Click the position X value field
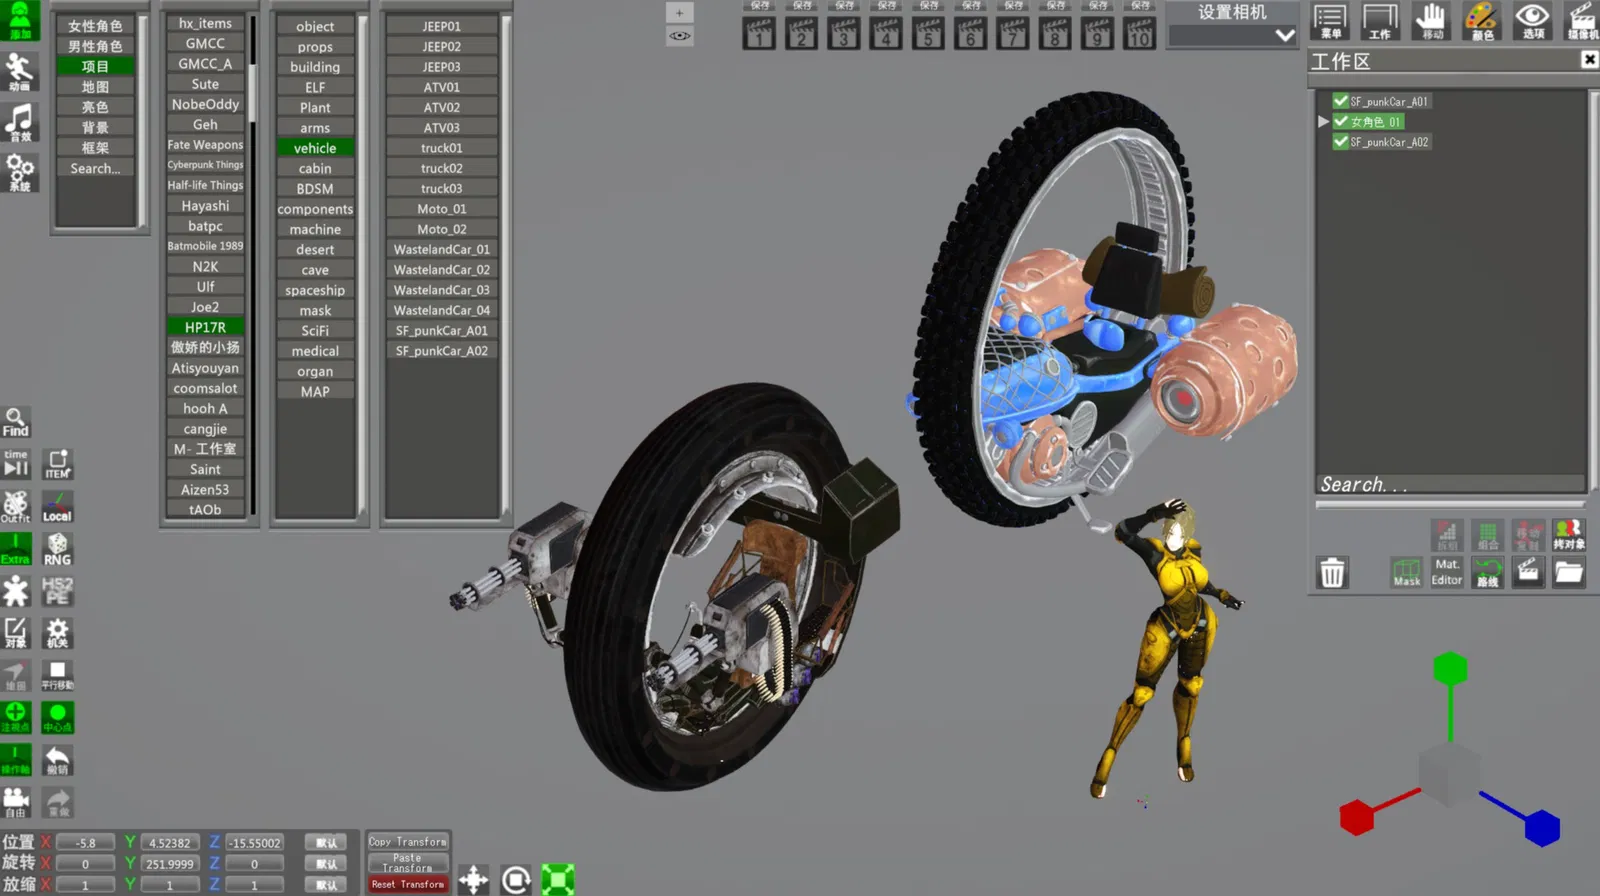 pyautogui.click(x=85, y=843)
